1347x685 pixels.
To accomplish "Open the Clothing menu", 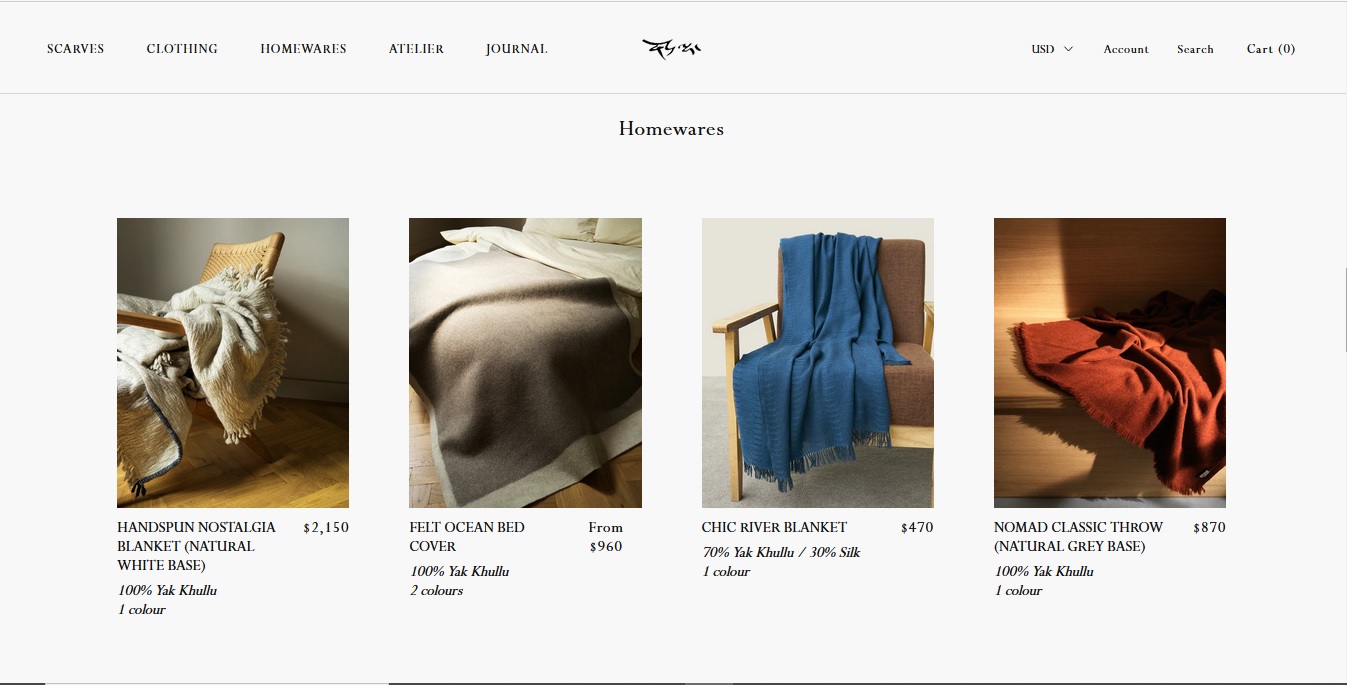I will (182, 49).
